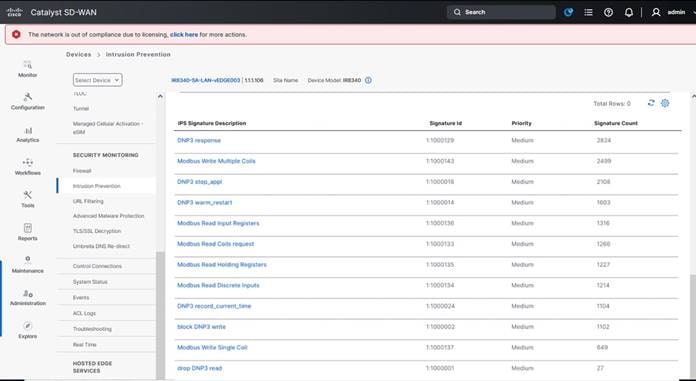Click the main content vertical scrollbar
The image size is (696, 381).
pyautogui.click(x=693, y=326)
